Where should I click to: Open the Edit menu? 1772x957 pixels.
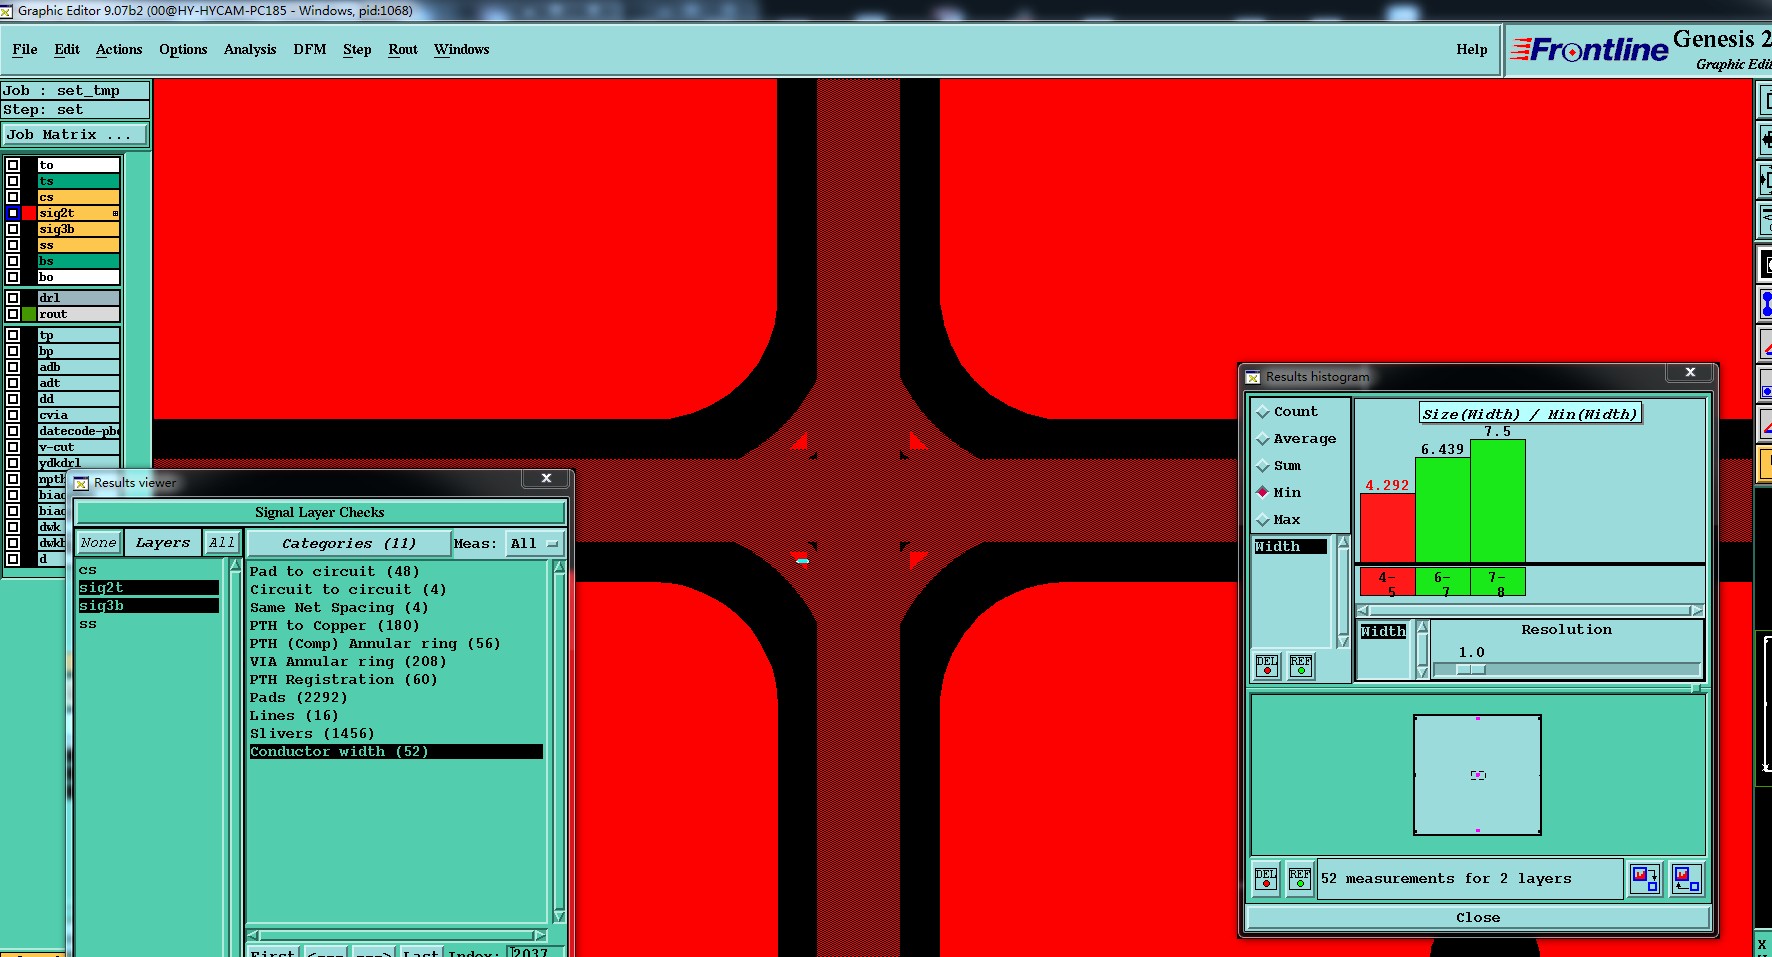pyautogui.click(x=67, y=49)
